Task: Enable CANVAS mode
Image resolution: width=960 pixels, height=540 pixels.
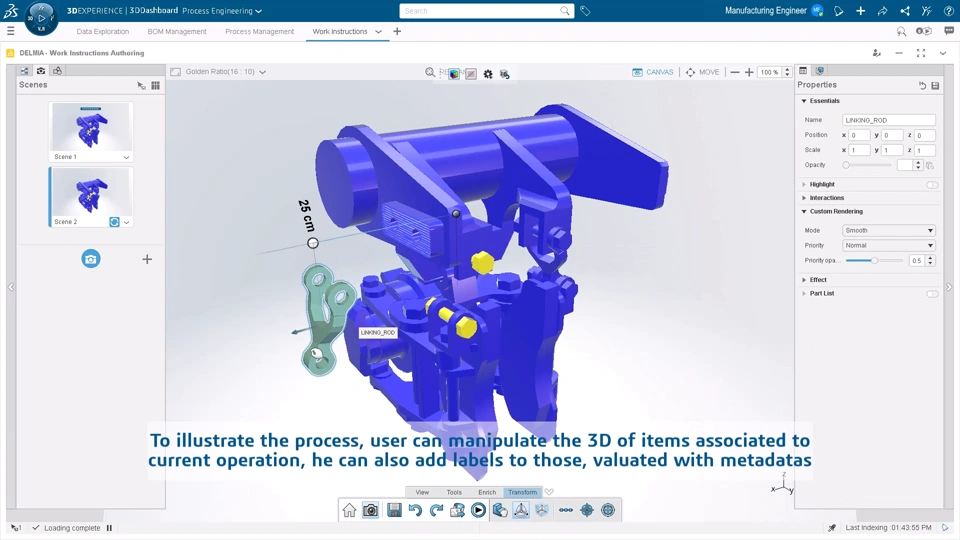Action: coord(653,72)
